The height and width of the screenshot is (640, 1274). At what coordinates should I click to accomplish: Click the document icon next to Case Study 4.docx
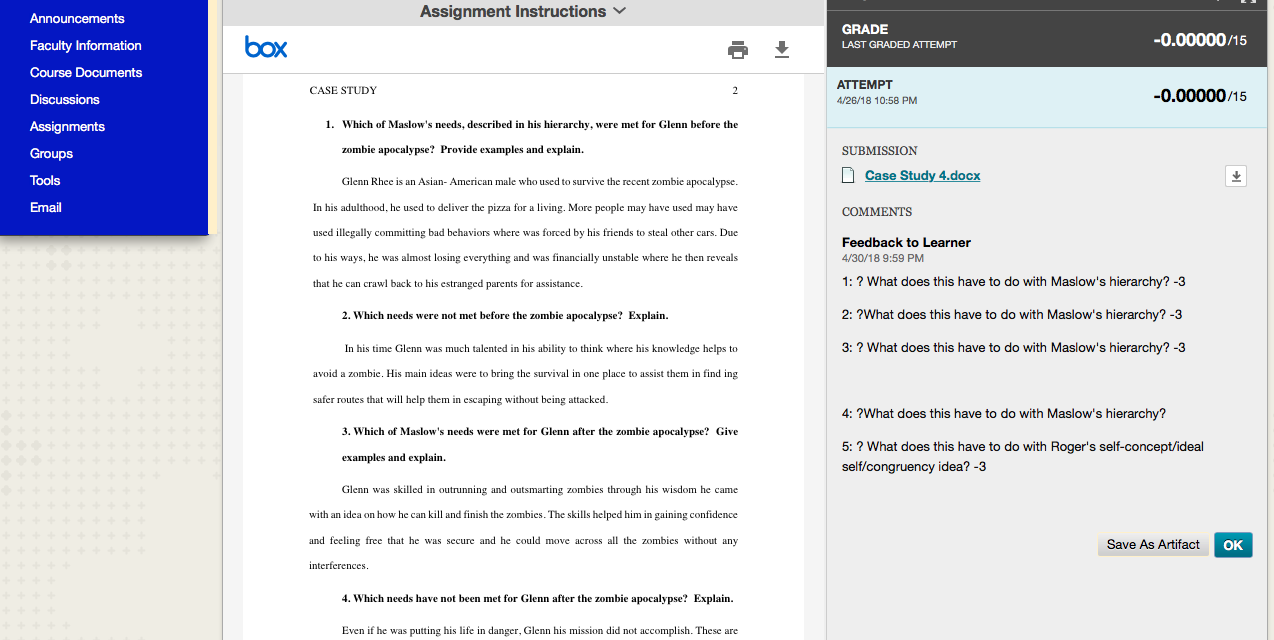[x=848, y=175]
